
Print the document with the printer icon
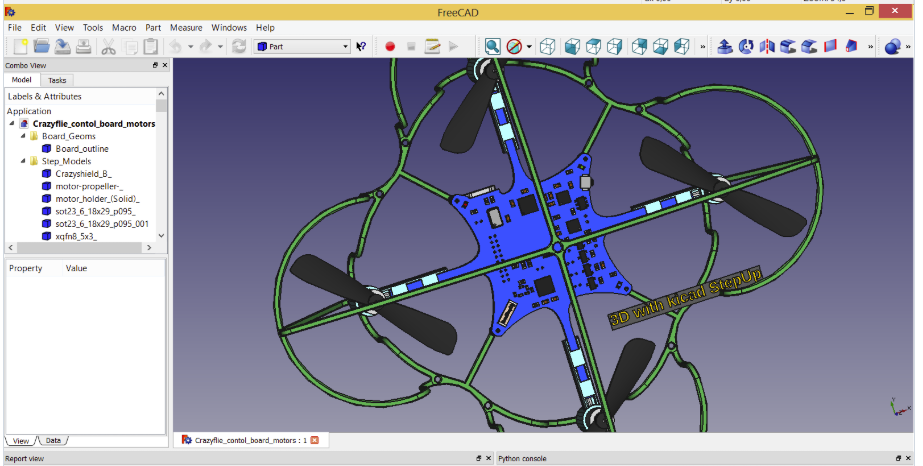coord(84,46)
